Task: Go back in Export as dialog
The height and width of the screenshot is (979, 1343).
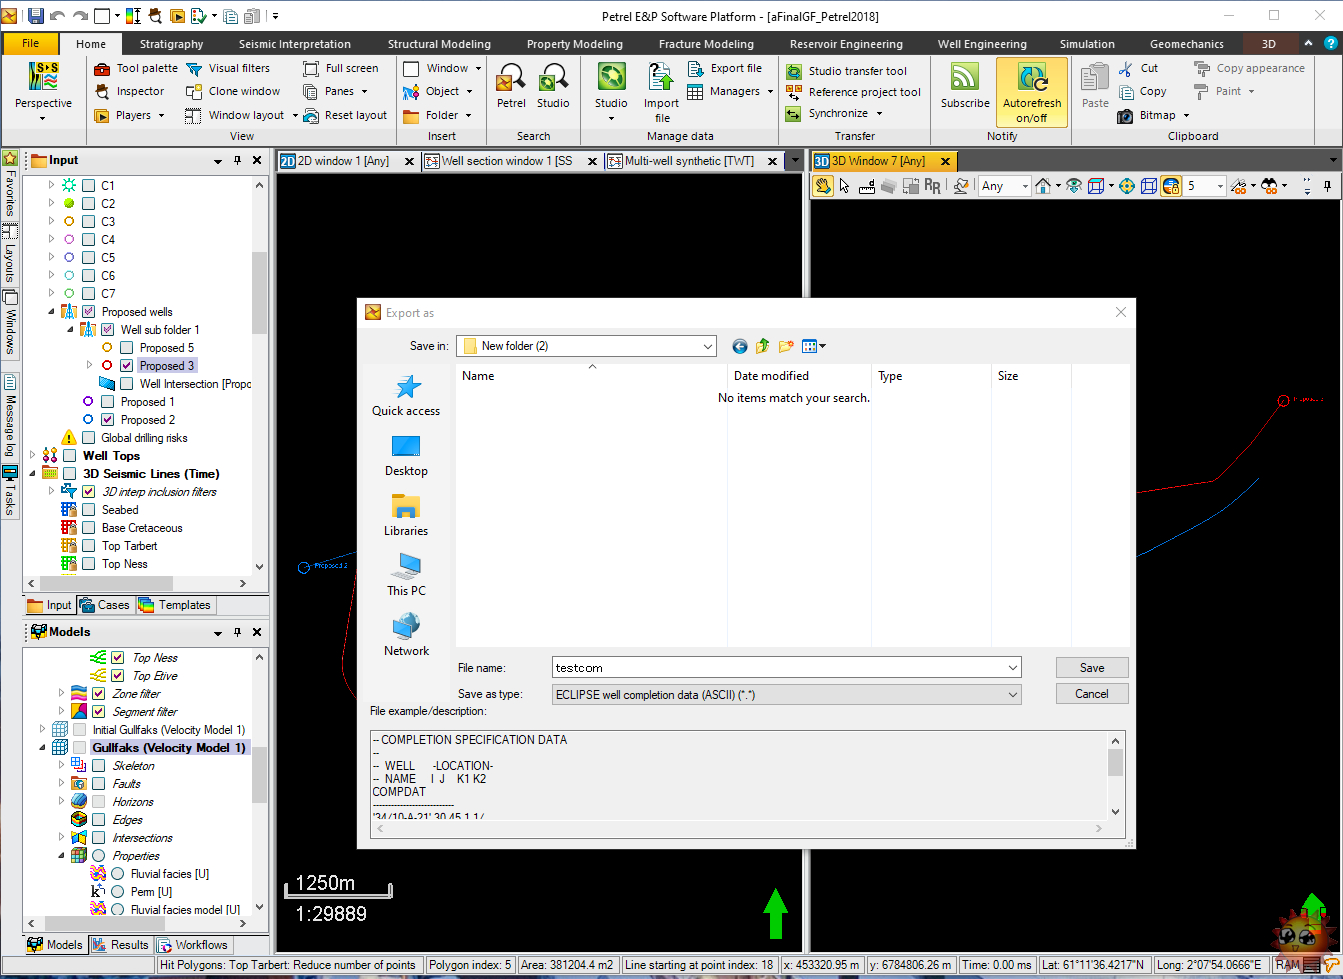Action: click(740, 346)
